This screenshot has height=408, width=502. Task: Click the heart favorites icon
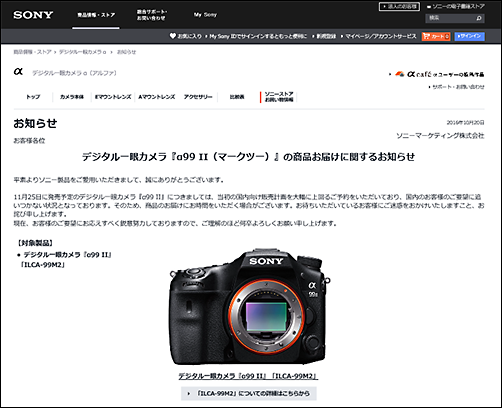click(172, 36)
